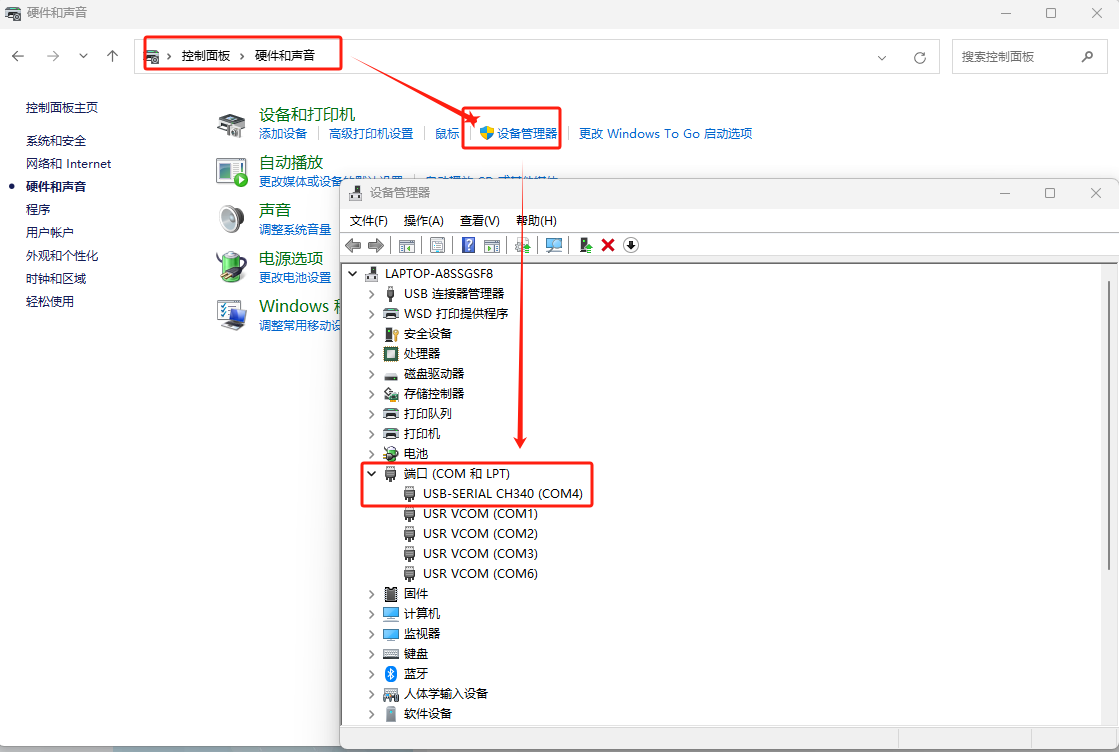Click the 硬件和声音 breadcrumb in address bar
1119x752 pixels.
coord(285,56)
